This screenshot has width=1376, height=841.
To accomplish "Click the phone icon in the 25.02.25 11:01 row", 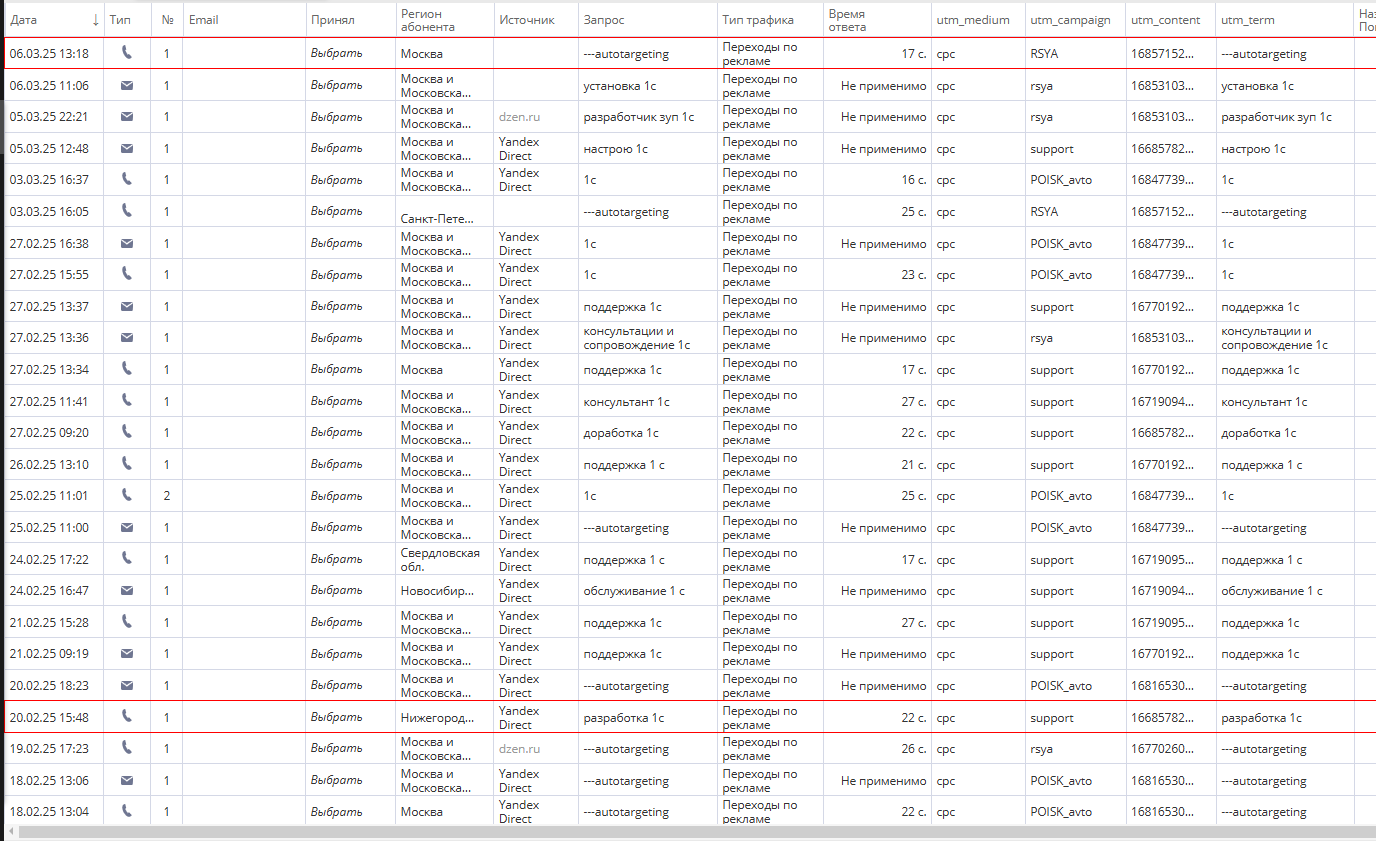I will [126, 495].
